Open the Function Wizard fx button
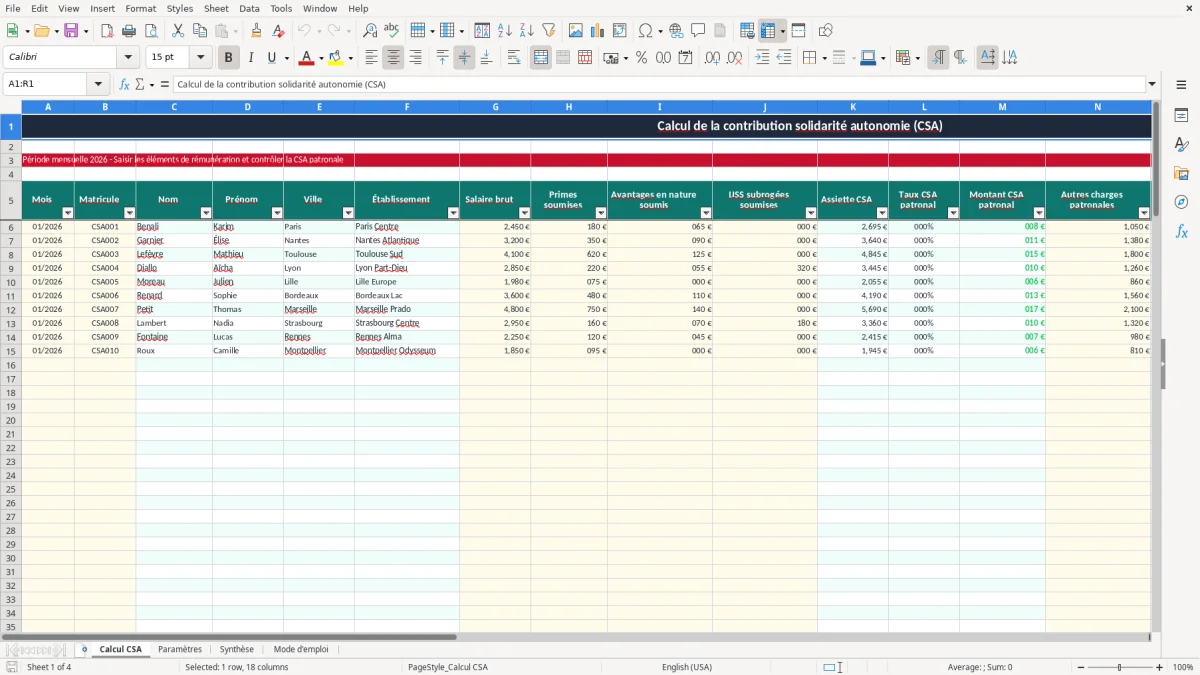This screenshot has height=675, width=1200. pyautogui.click(x=124, y=84)
